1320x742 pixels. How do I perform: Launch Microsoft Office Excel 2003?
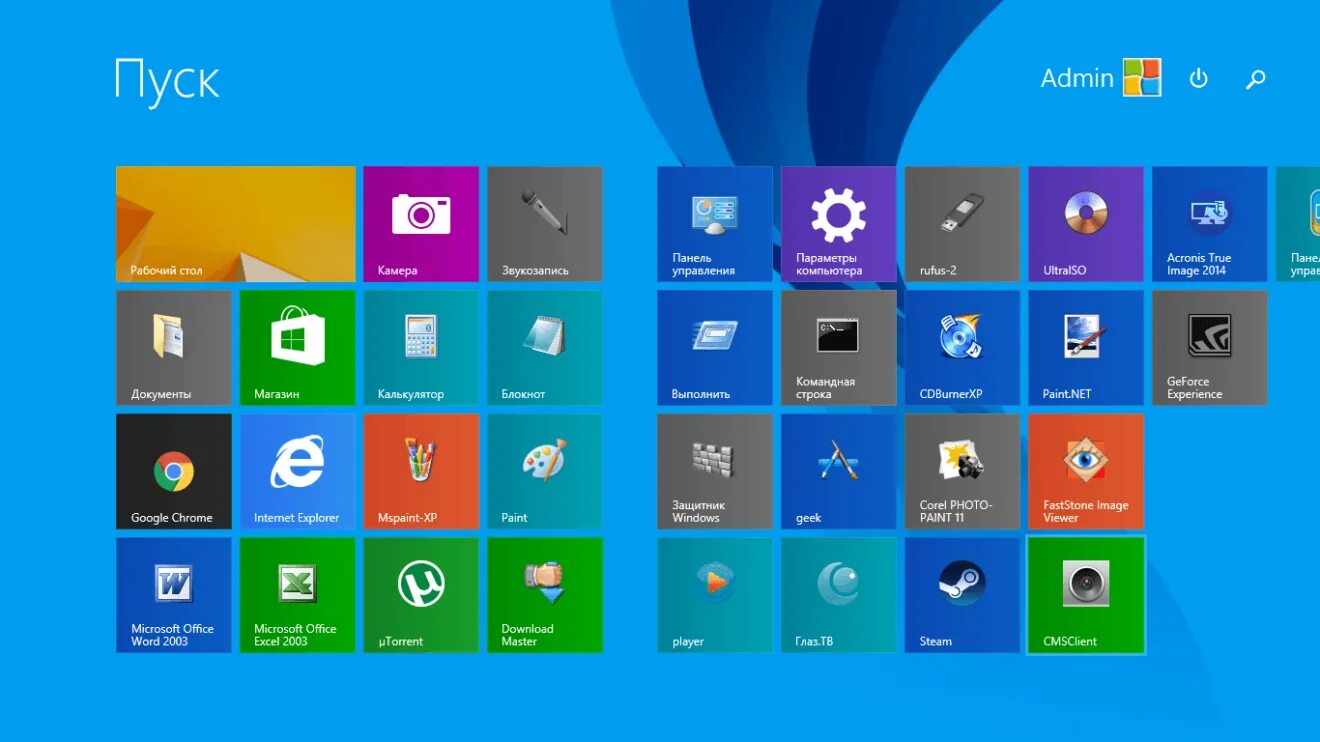tap(298, 595)
